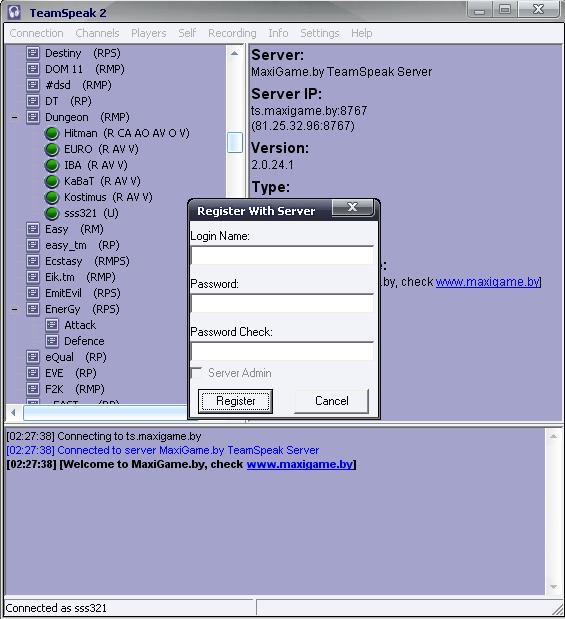The image size is (565, 619).
Task: Open the Connection menu
Action: (x=36, y=33)
